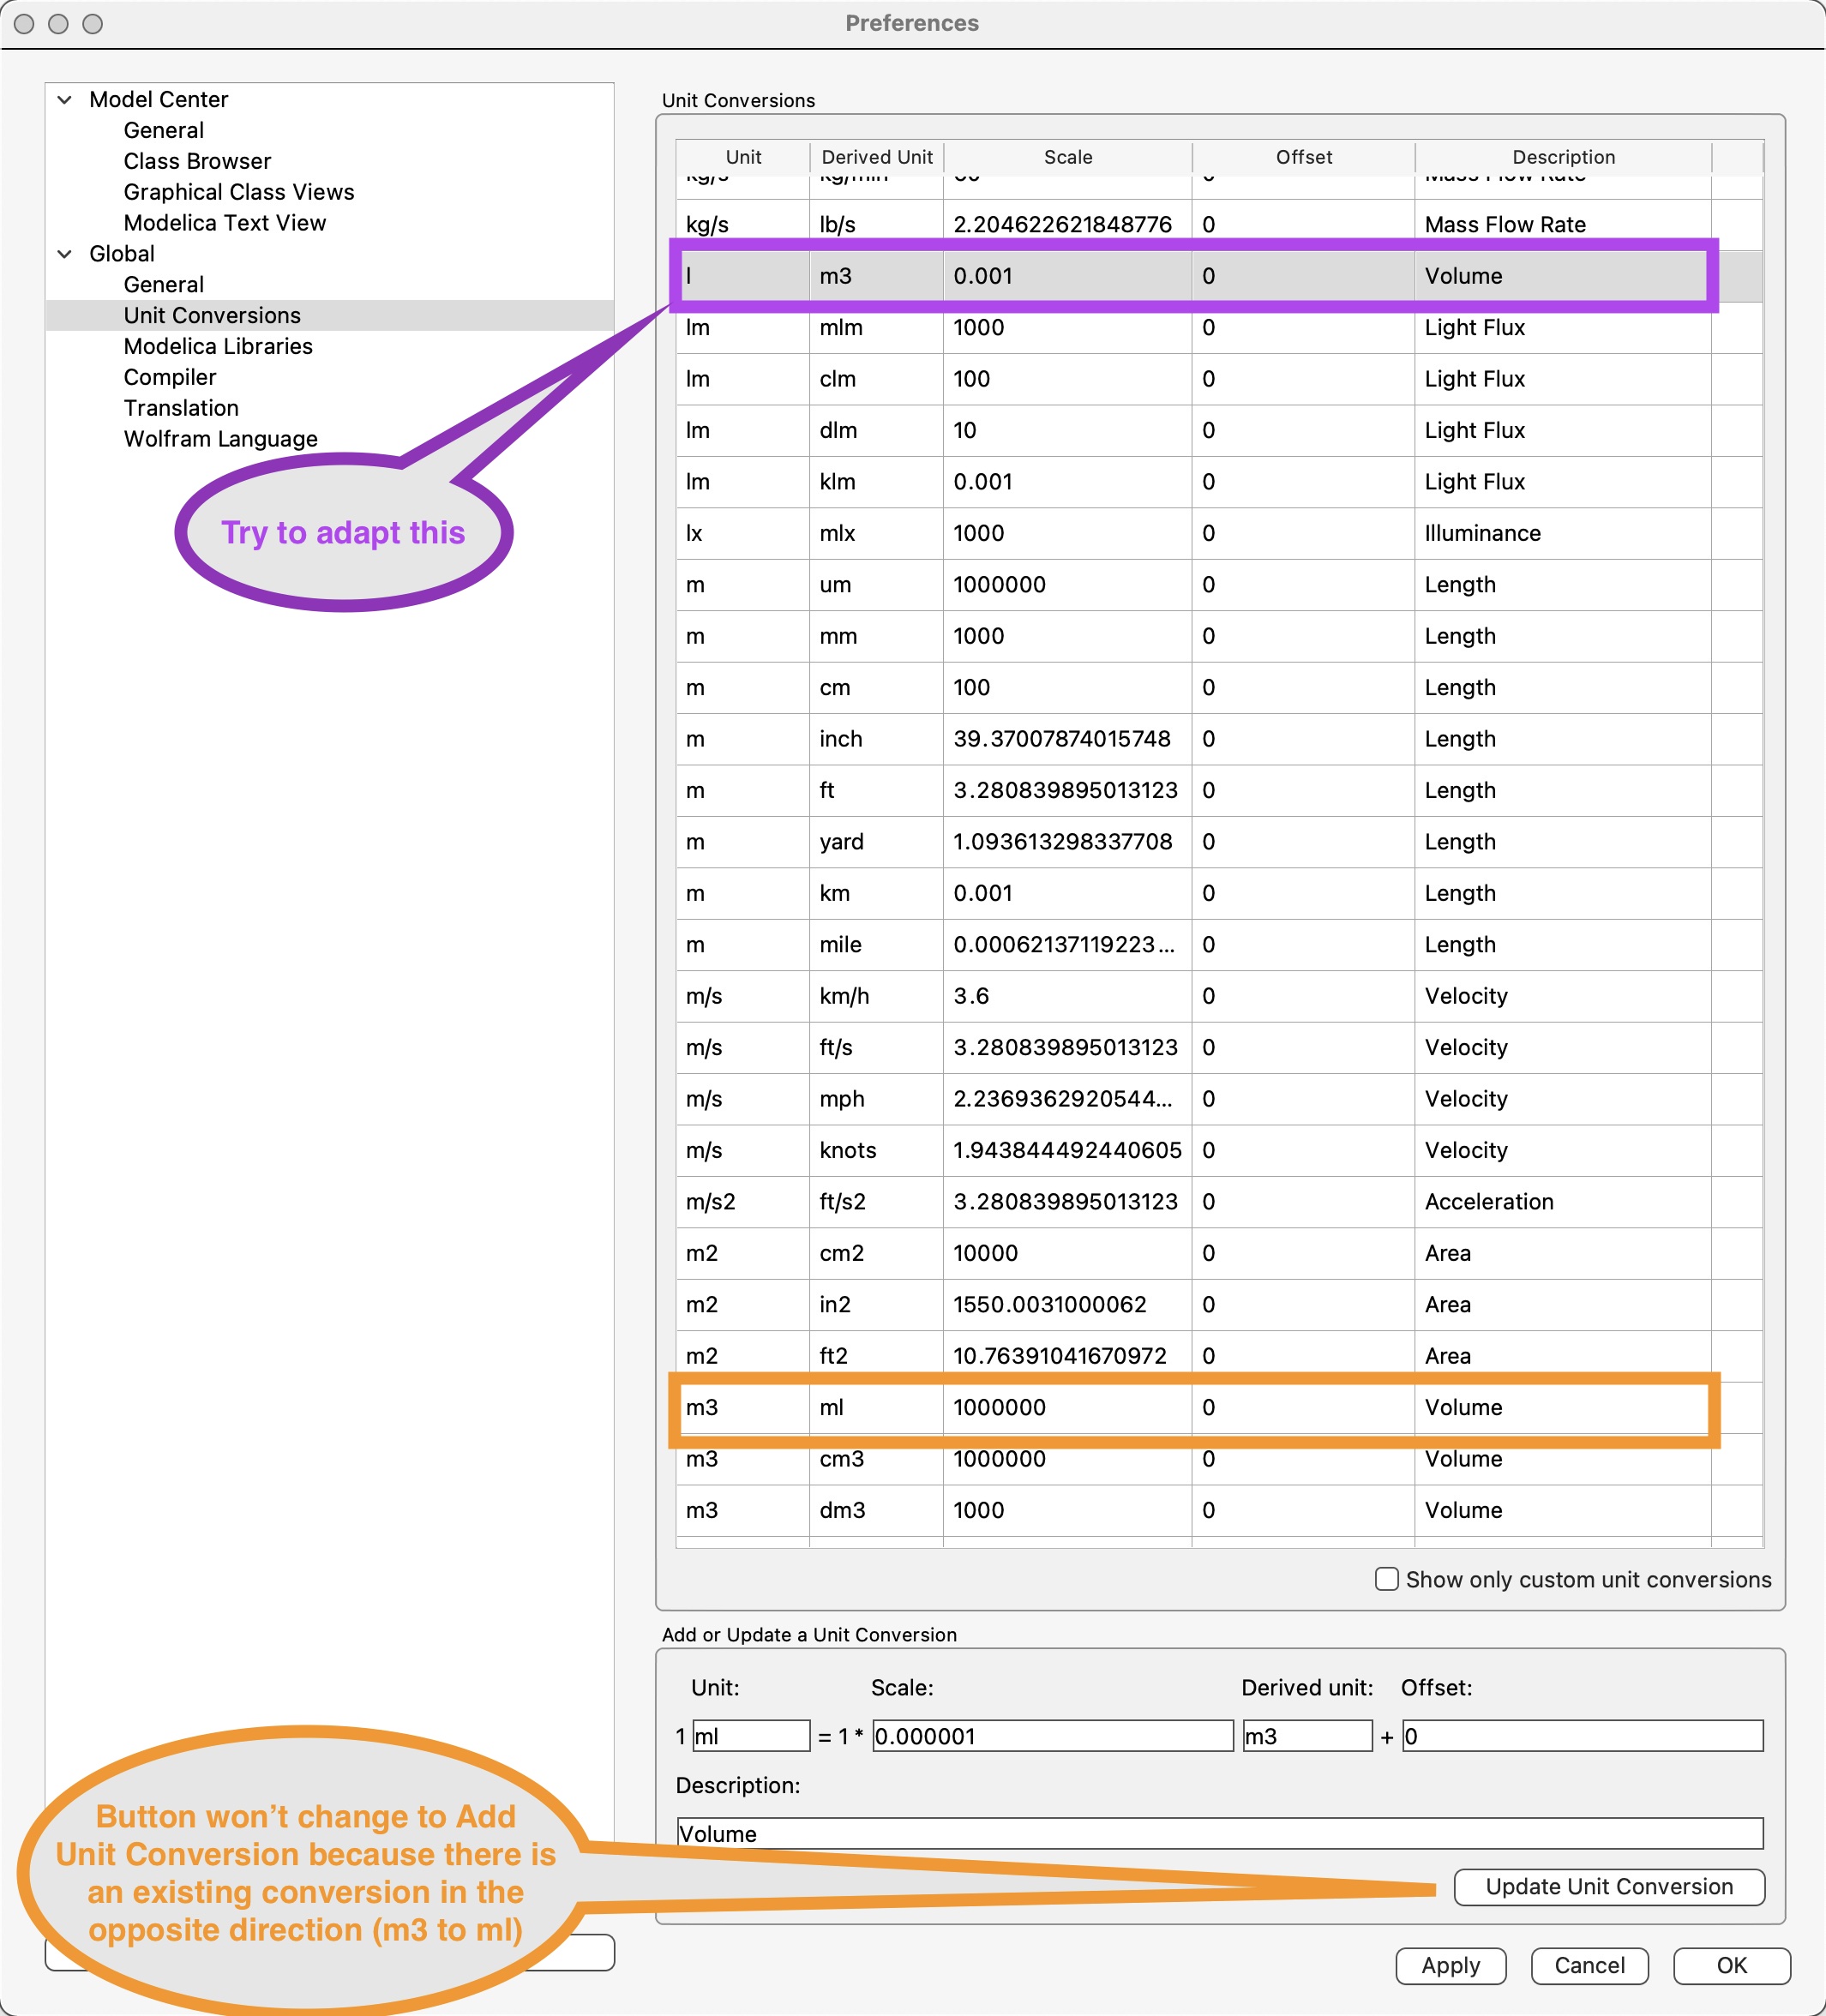Click the Derived unit field with m3
1826x2016 pixels.
[1306, 1736]
